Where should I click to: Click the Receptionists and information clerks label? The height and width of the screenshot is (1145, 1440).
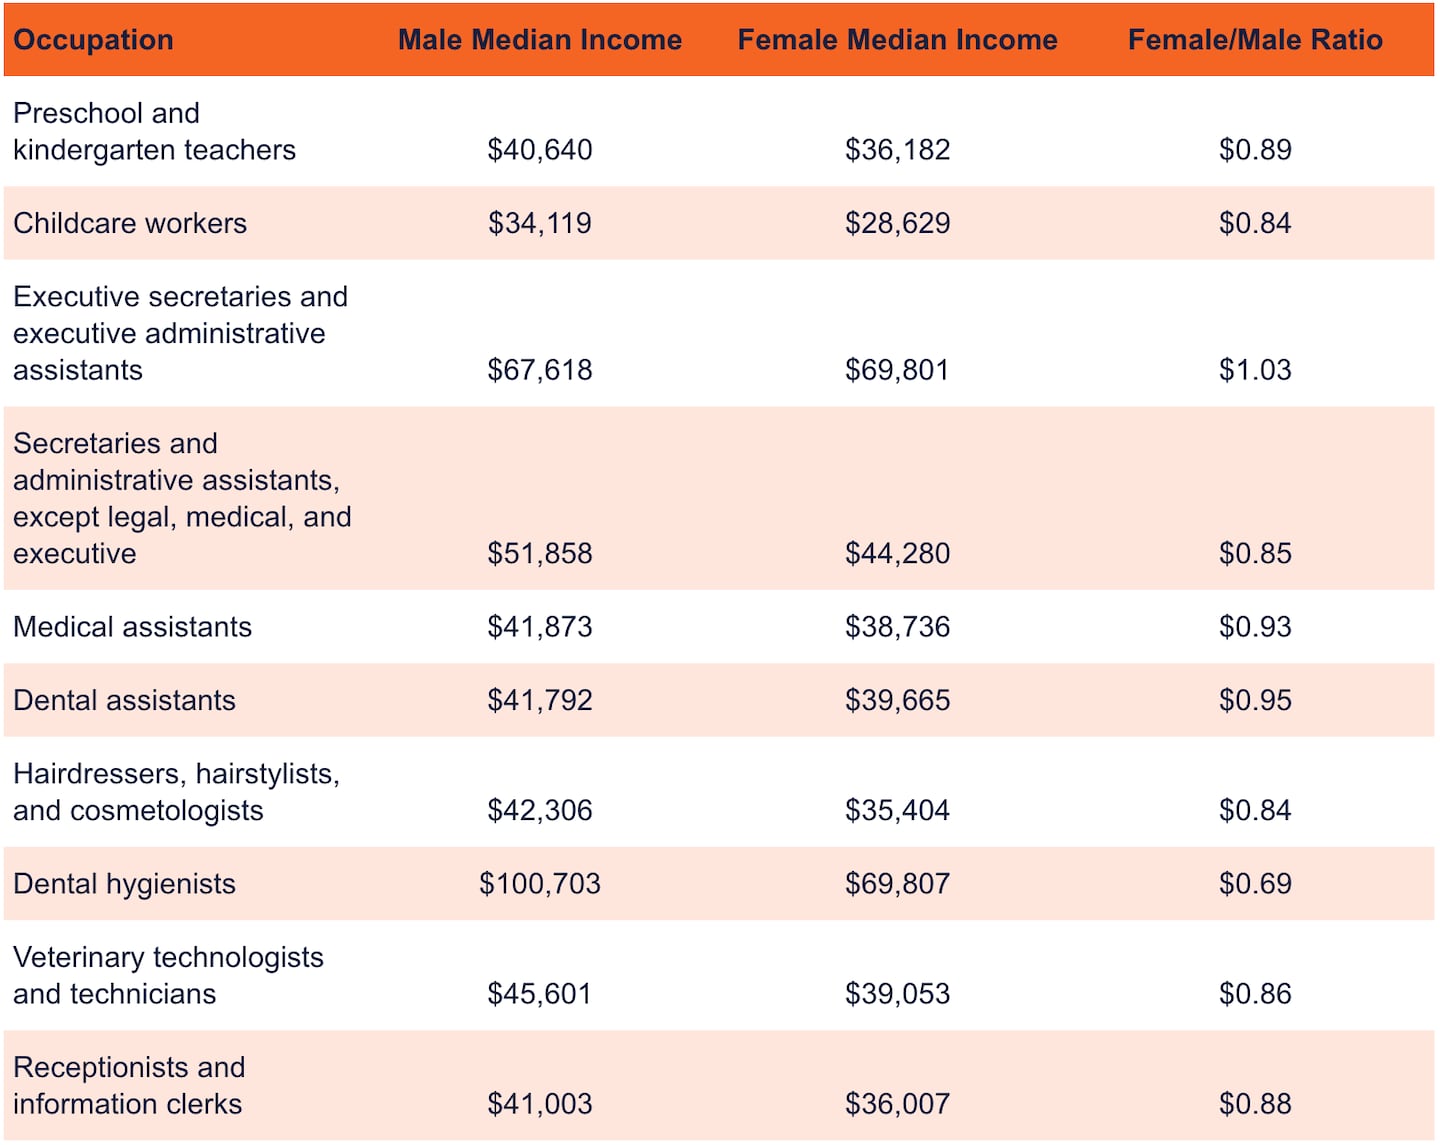(x=129, y=1085)
